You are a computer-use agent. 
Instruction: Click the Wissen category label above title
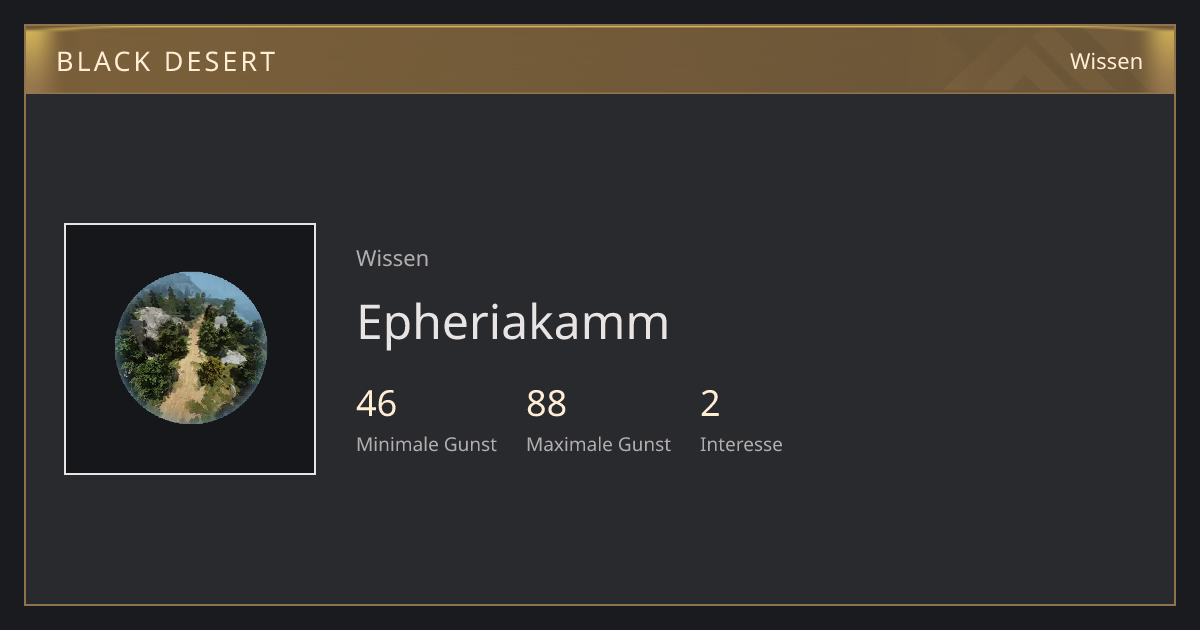tap(392, 258)
